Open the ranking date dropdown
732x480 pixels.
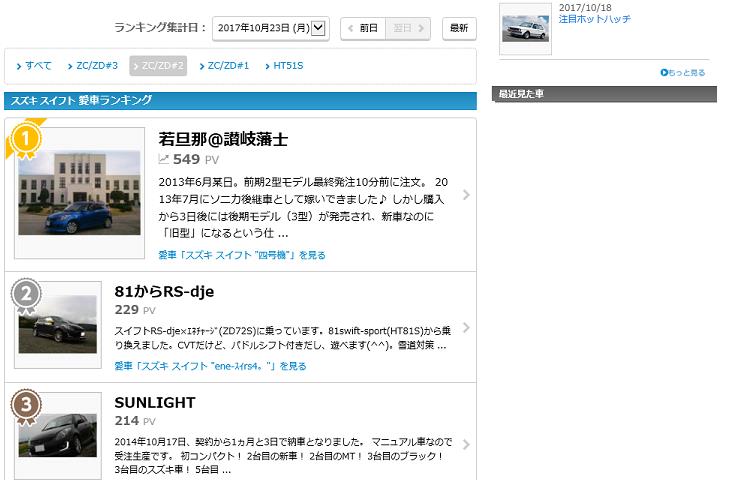[x=271, y=28]
